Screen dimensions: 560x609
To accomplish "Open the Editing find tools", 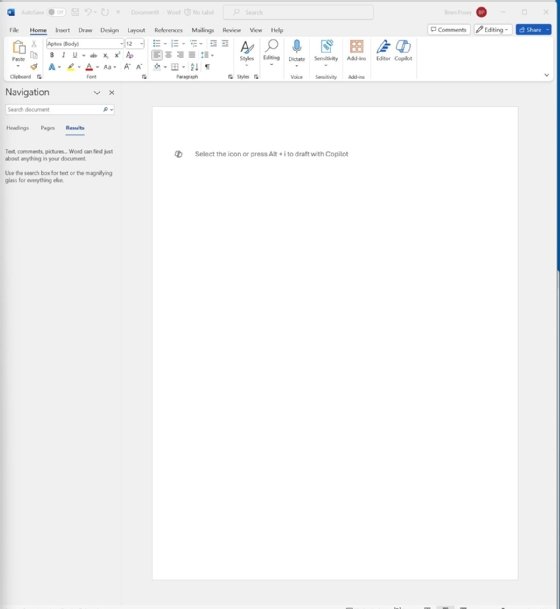I will (271, 51).
